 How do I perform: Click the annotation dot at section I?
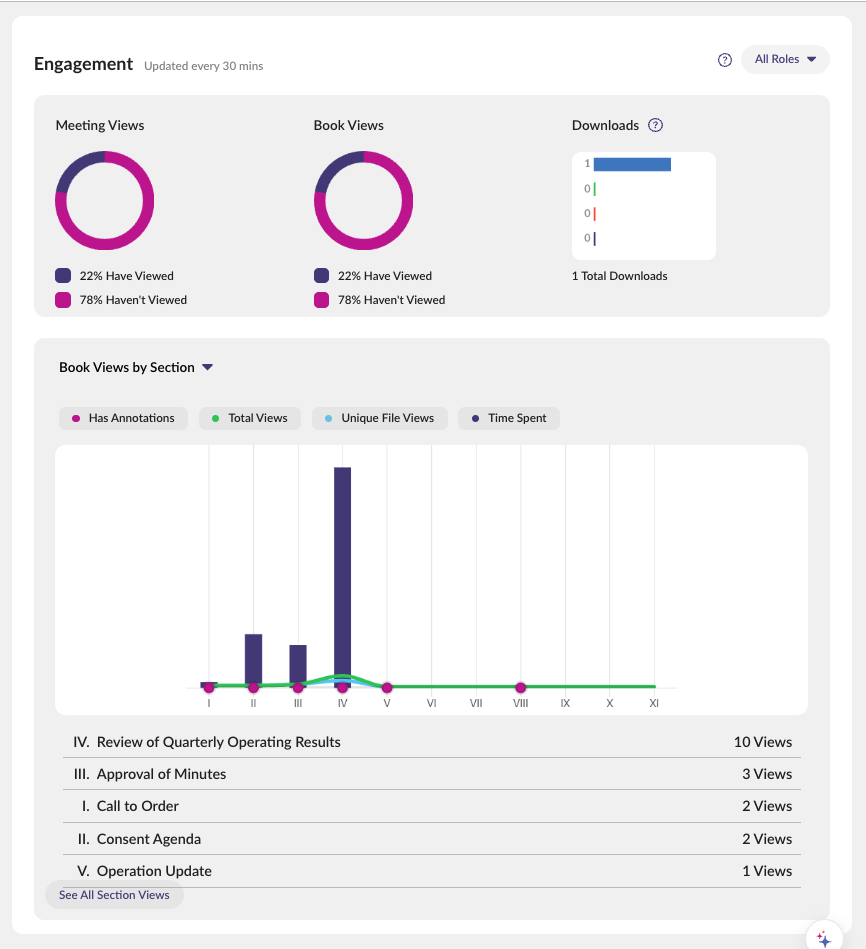[209, 688]
